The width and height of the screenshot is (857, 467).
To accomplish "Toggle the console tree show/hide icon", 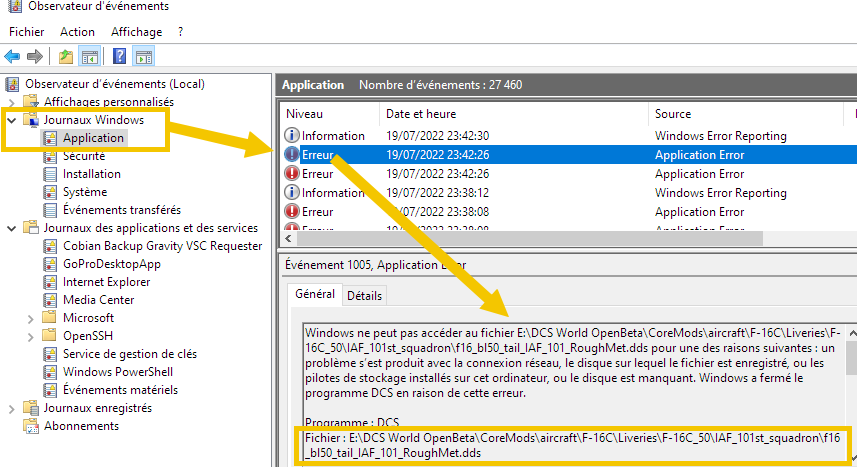I will click(x=90, y=56).
